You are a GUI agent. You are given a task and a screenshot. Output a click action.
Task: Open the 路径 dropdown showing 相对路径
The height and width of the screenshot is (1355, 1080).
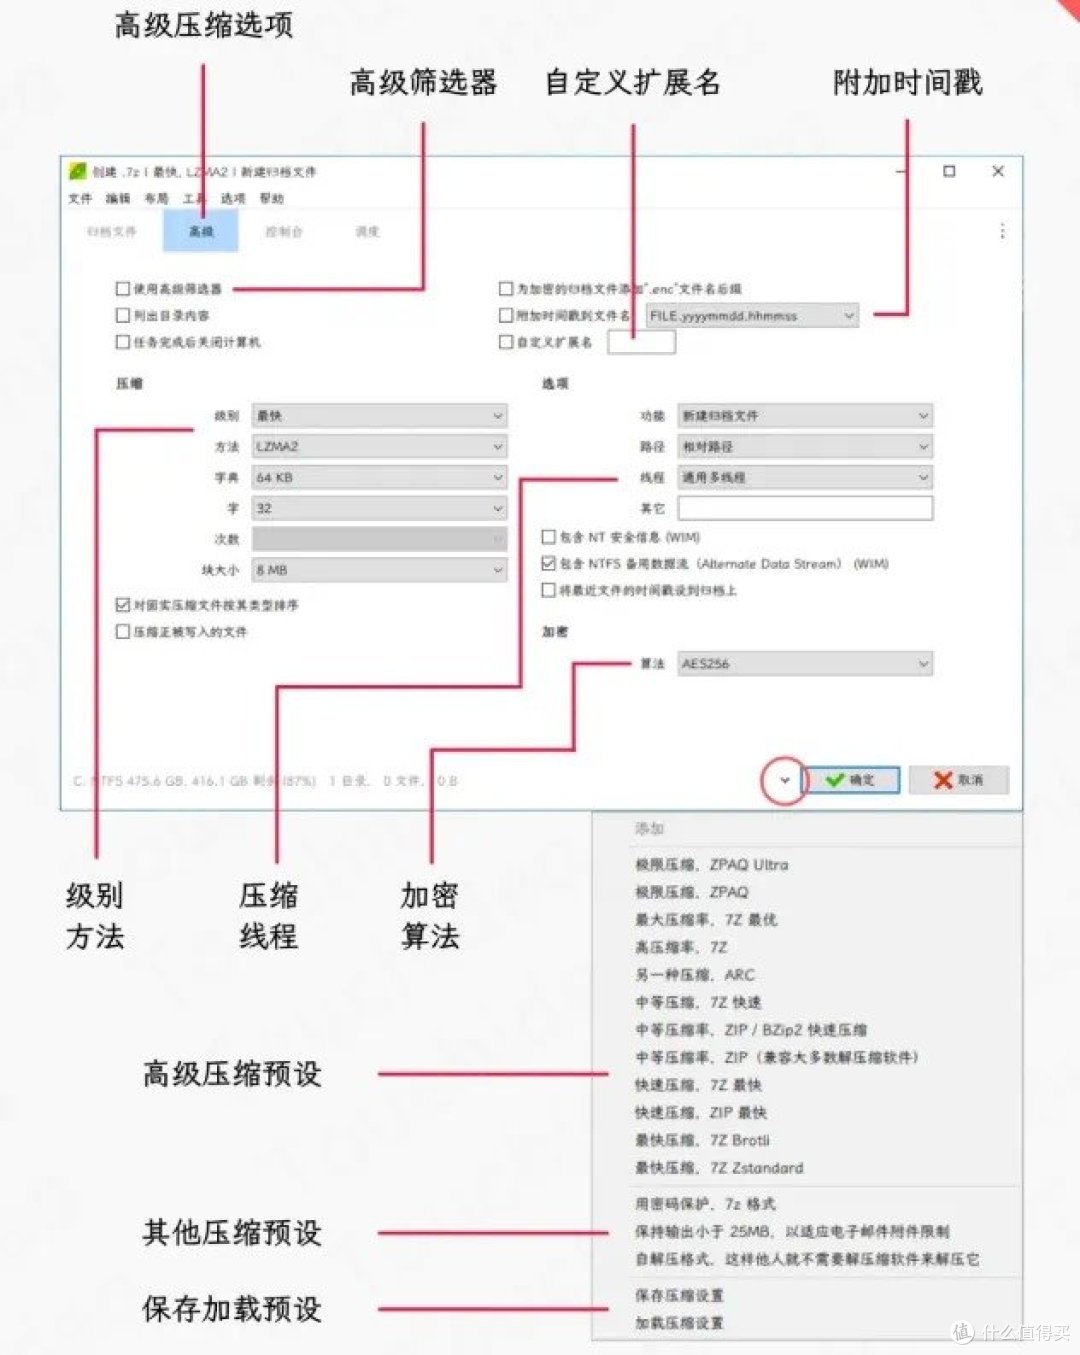pyautogui.click(x=805, y=447)
